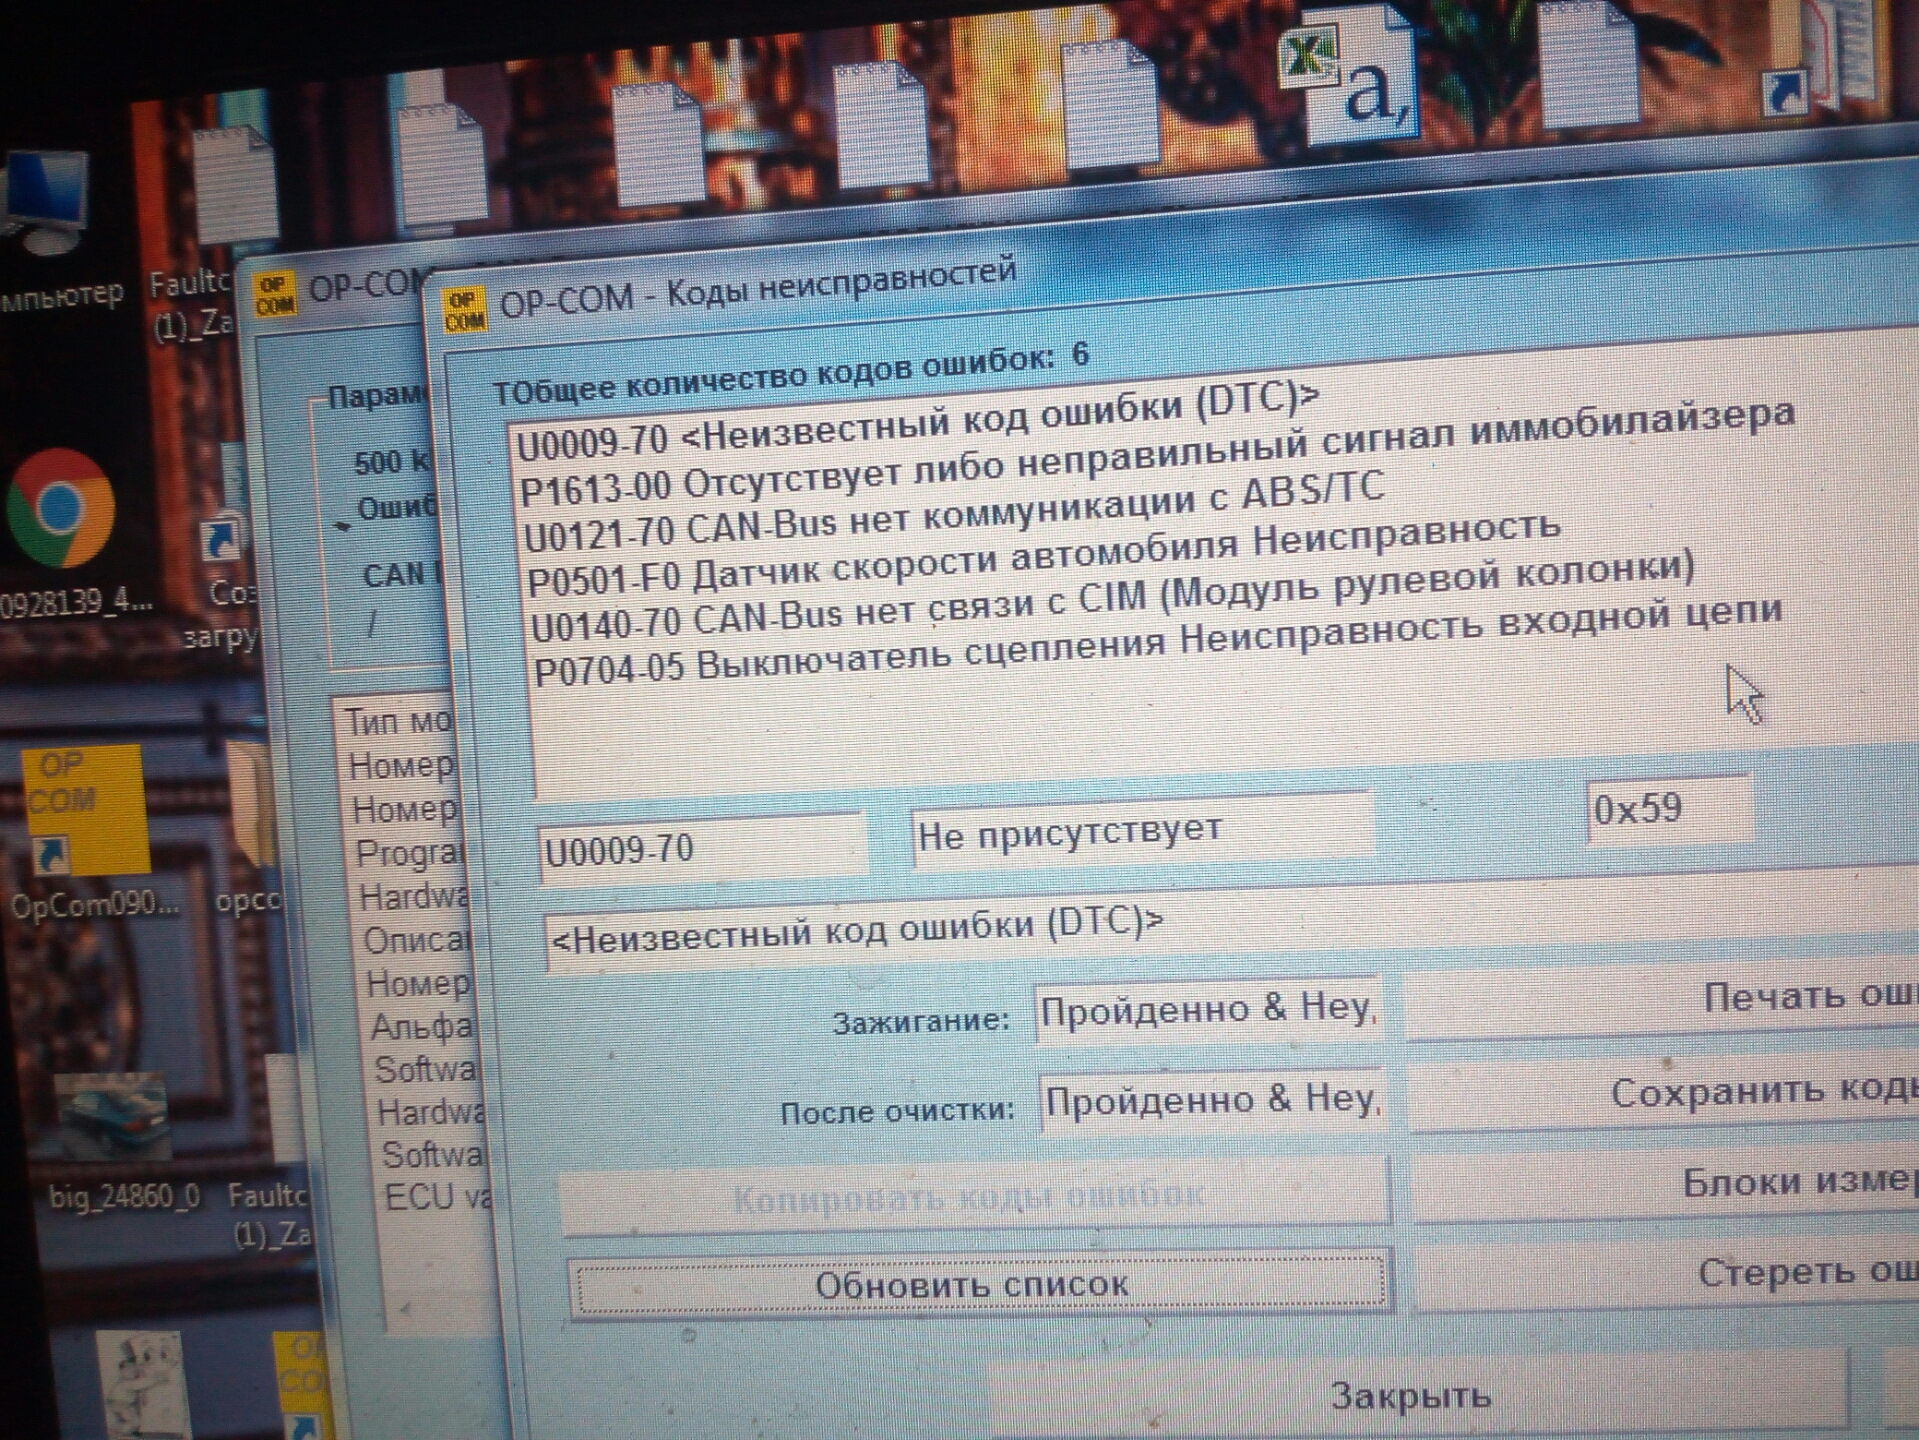Click the 0x59 value field
The width and height of the screenshot is (1919, 1440).
click(1668, 808)
